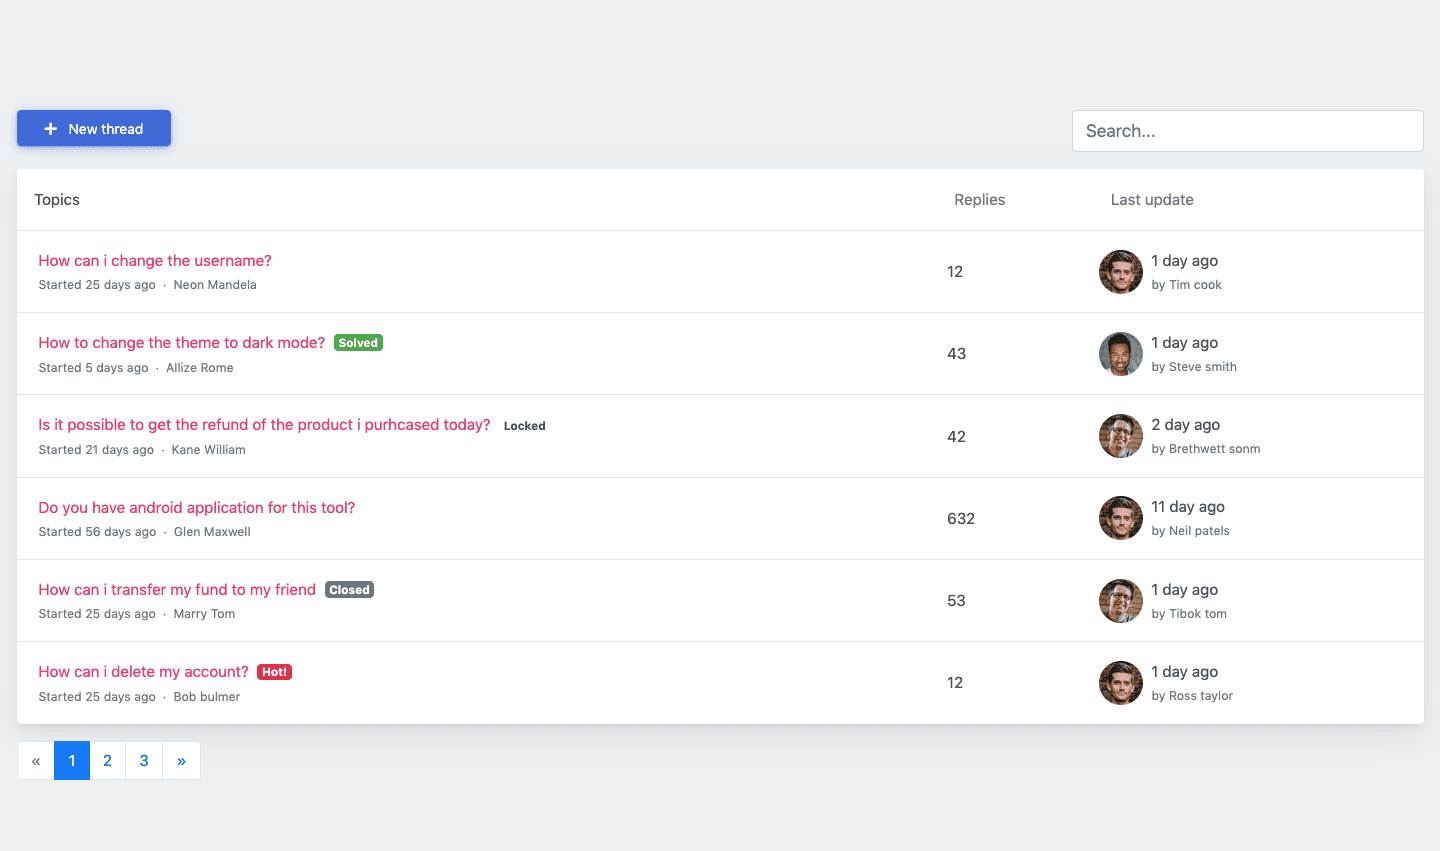1440x851 pixels.
Task: Click the green Solved badge
Action: click(358, 342)
